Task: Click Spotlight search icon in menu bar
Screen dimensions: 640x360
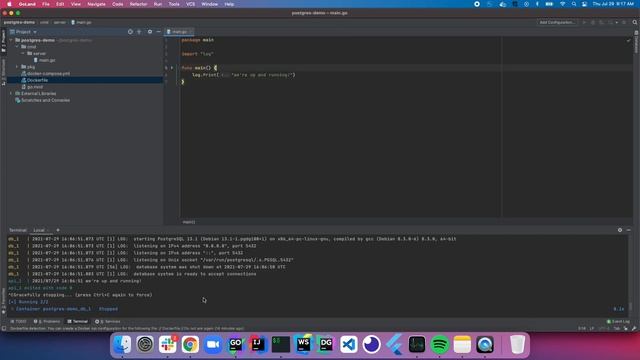Action: pyautogui.click(x=574, y=4)
